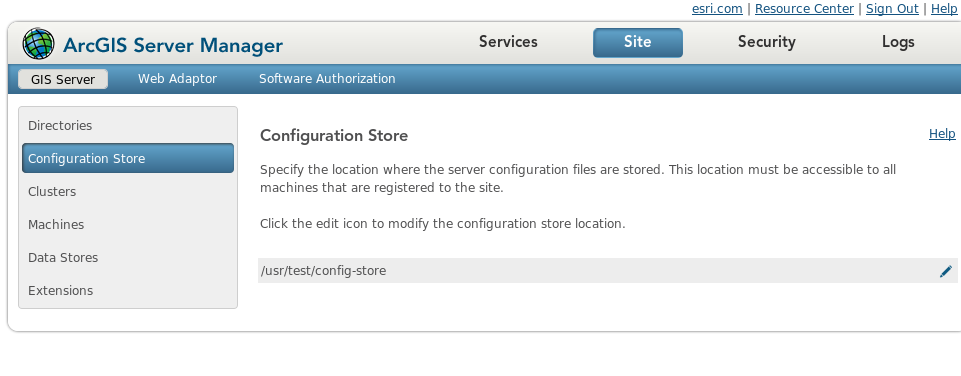Image resolution: width=961 pixels, height=376 pixels.
Task: Select the GIS Server sub-tab
Action: [63, 79]
